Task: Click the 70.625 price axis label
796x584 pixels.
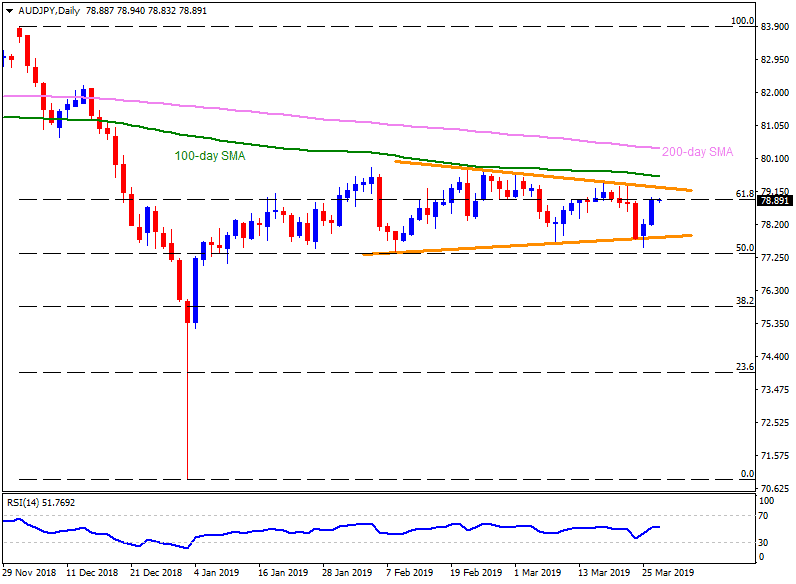Action: (x=776, y=488)
